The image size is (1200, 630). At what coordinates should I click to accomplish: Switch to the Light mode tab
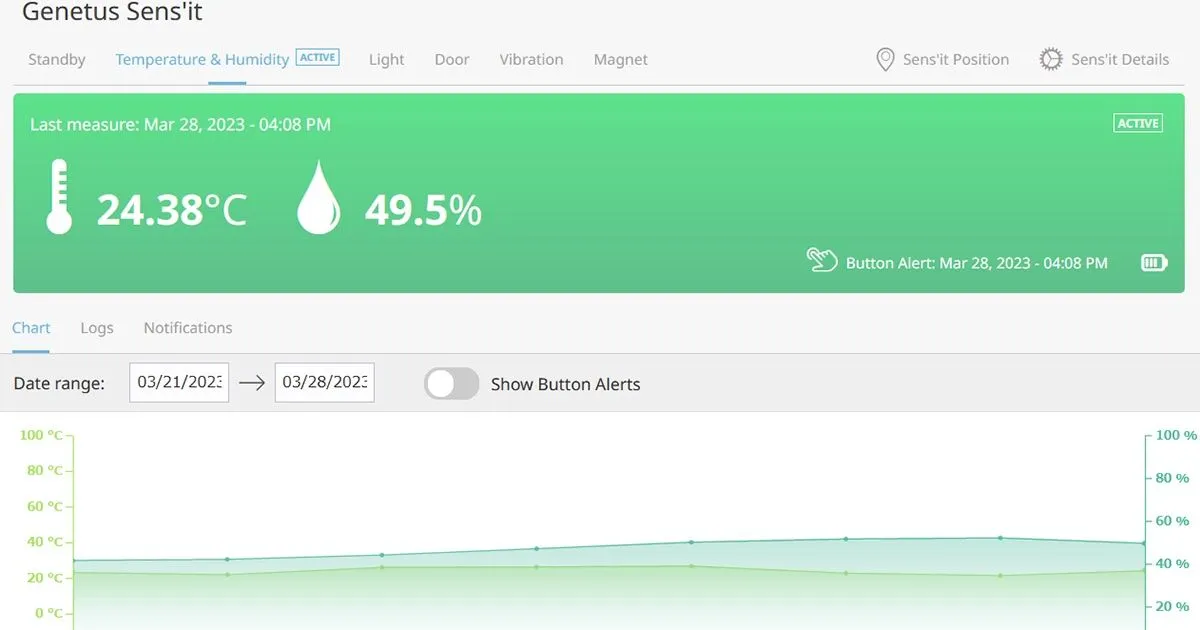coord(387,60)
